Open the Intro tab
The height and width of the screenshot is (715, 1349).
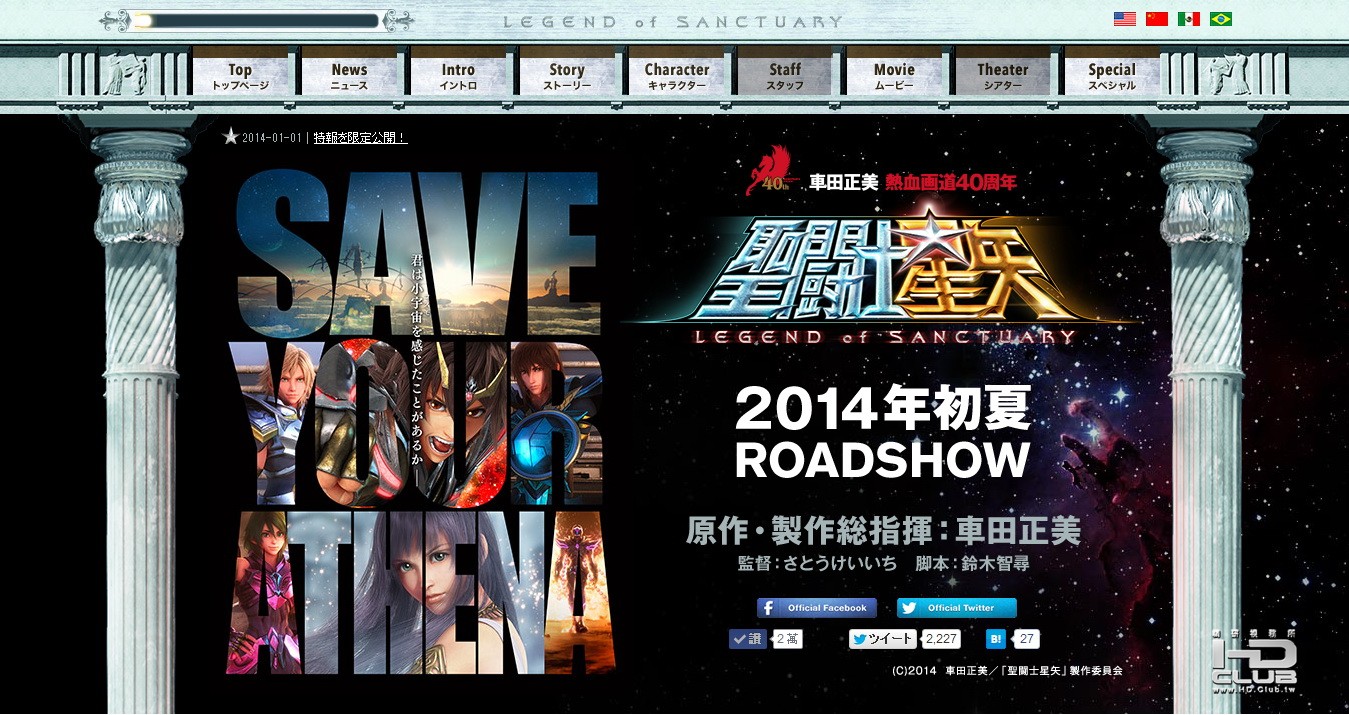click(x=458, y=76)
